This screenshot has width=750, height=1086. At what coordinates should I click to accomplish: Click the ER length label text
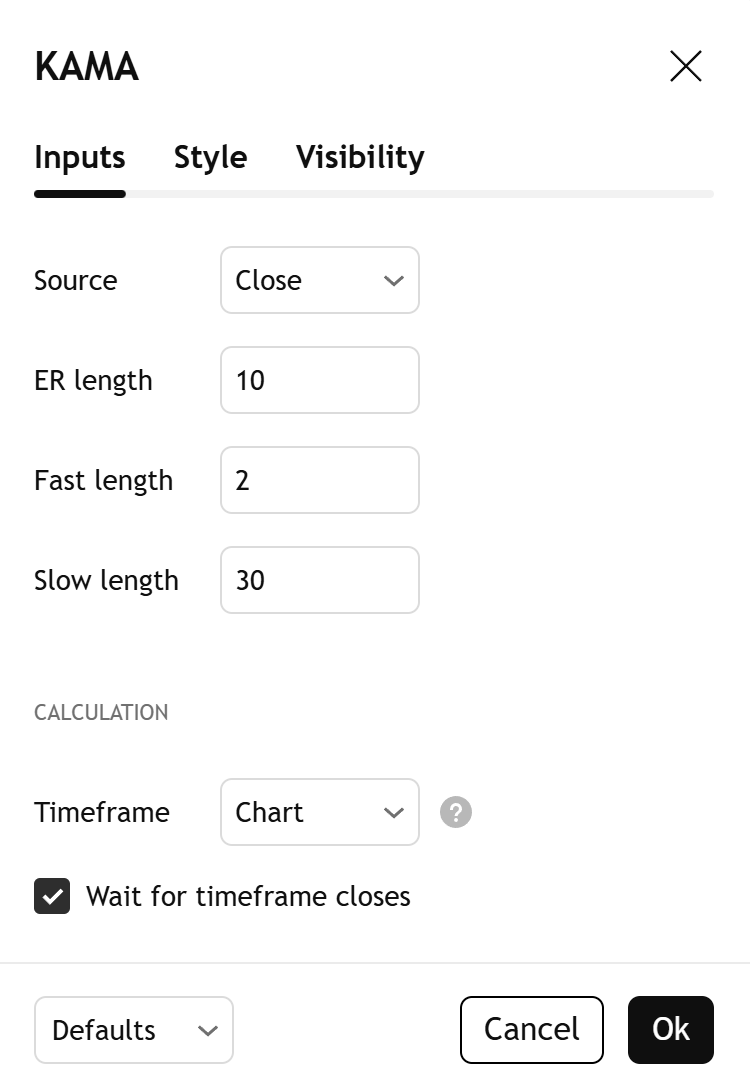click(93, 380)
